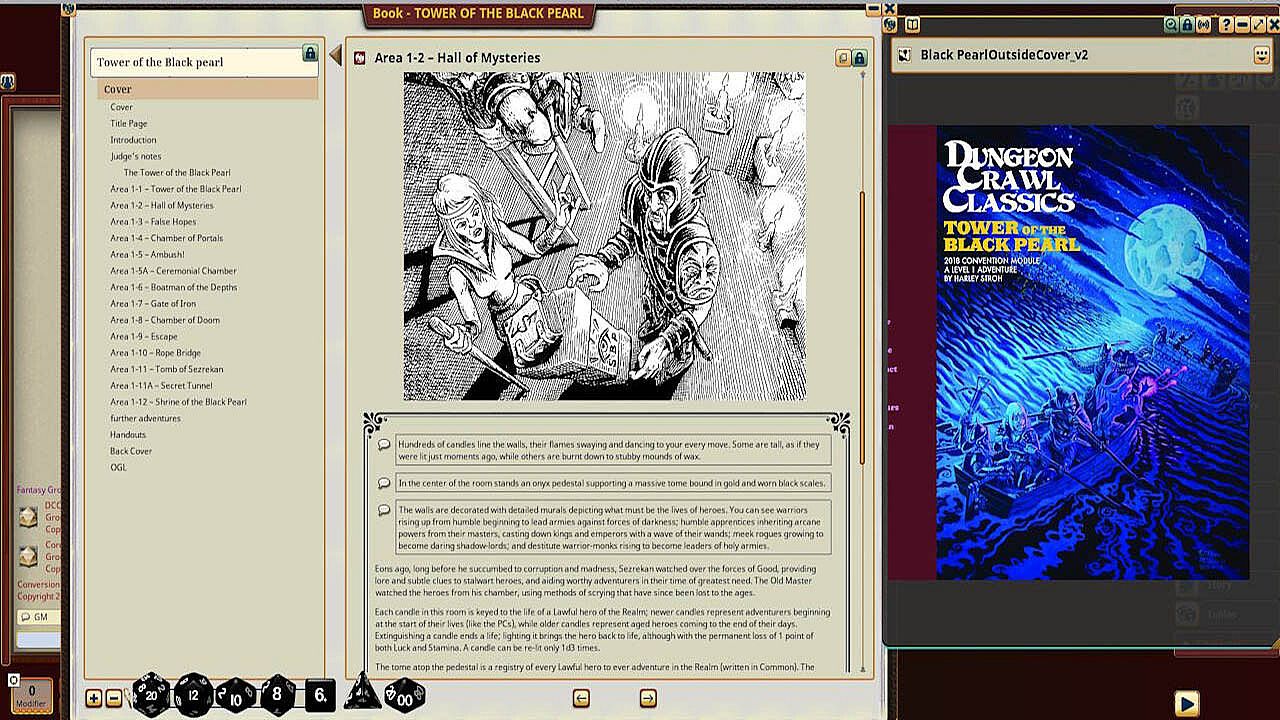Roll the d12 die
1280x720 pixels.
coord(193,694)
